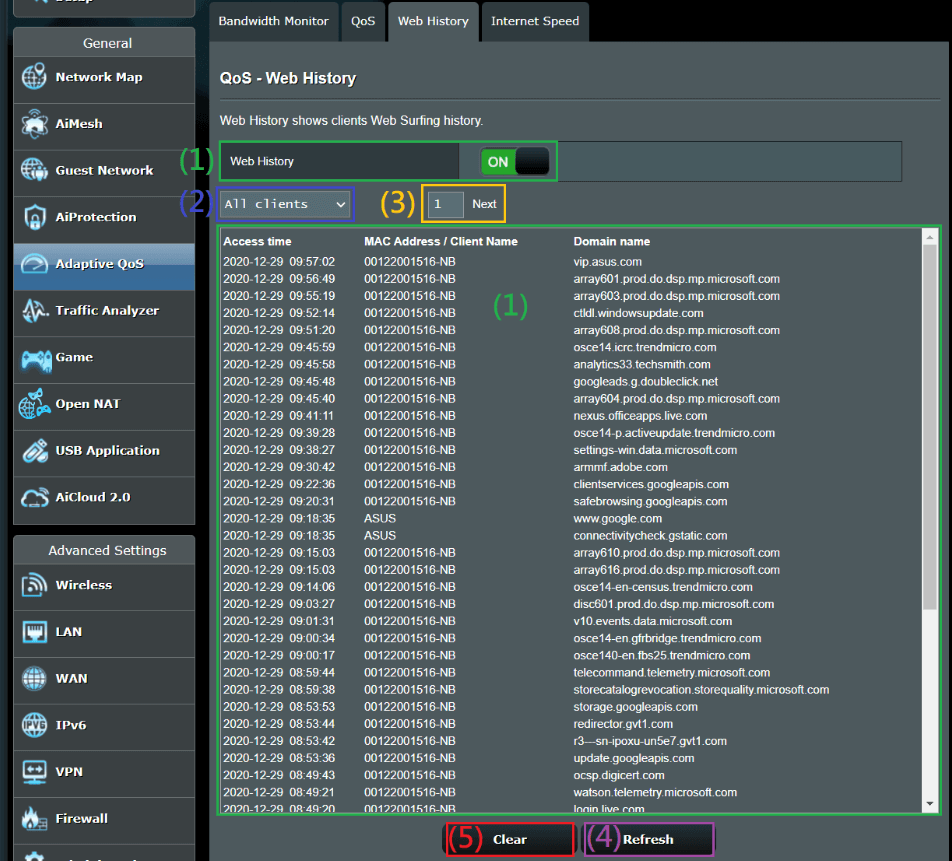Select the vip.asus.com domain entry
This screenshot has height=861, width=952.
click(607, 262)
